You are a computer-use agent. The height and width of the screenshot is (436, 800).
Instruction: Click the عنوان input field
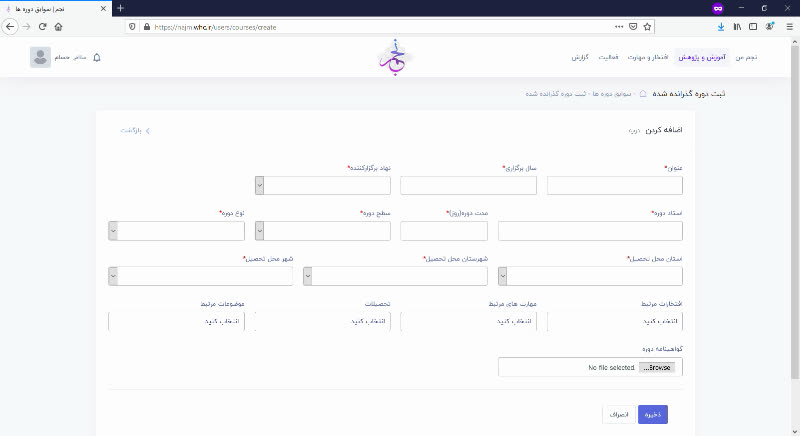(x=615, y=186)
